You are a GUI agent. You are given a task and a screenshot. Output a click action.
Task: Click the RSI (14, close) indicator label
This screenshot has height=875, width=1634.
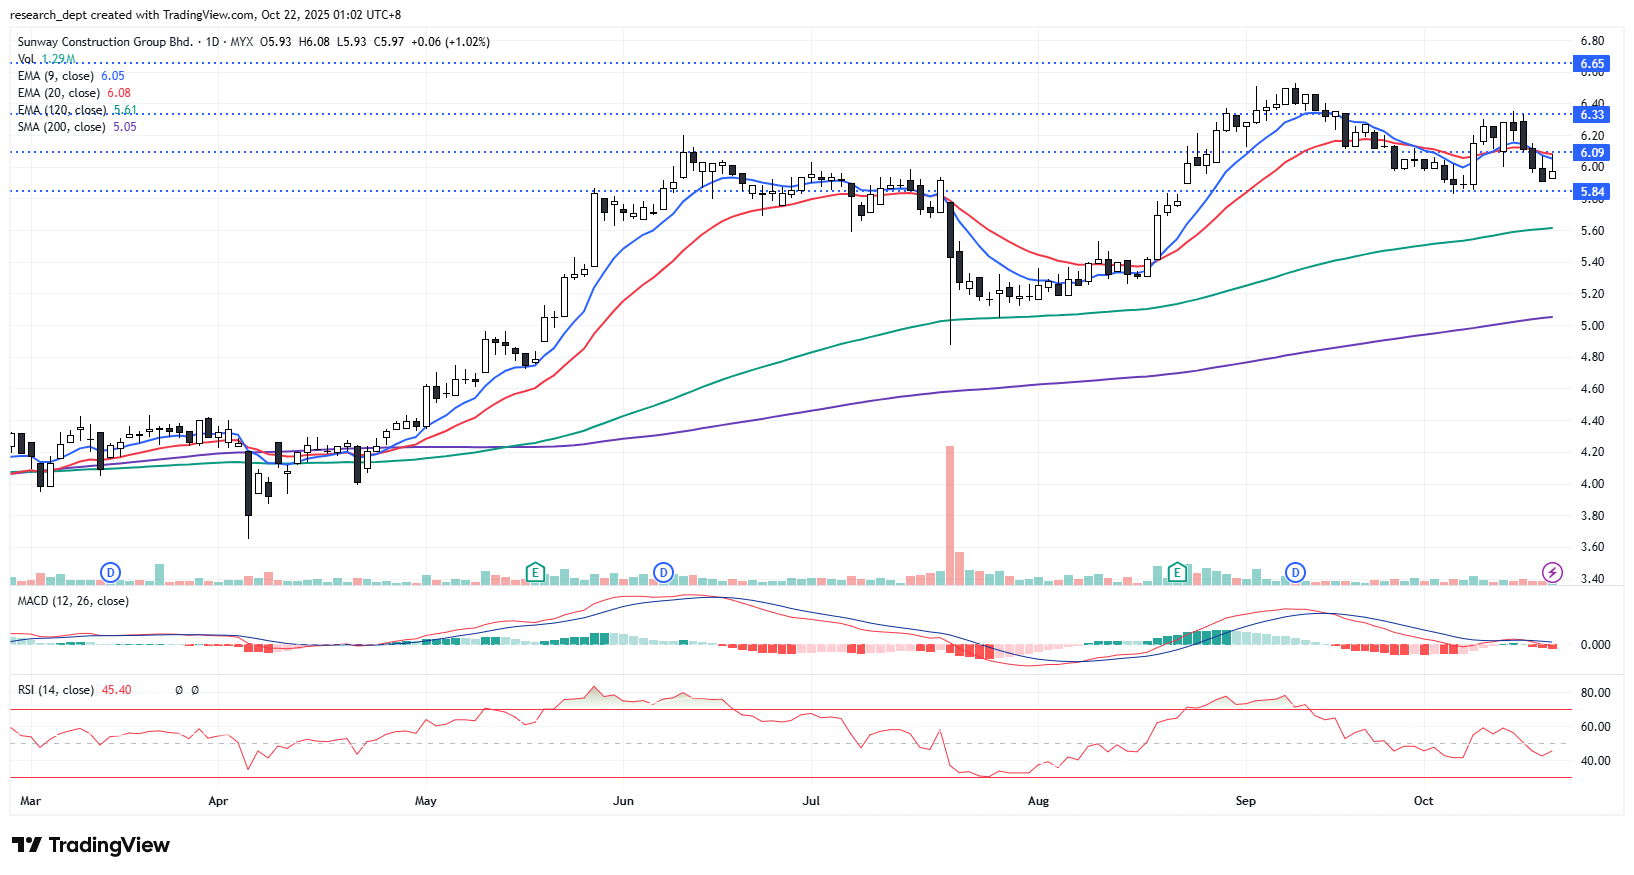(x=56, y=690)
